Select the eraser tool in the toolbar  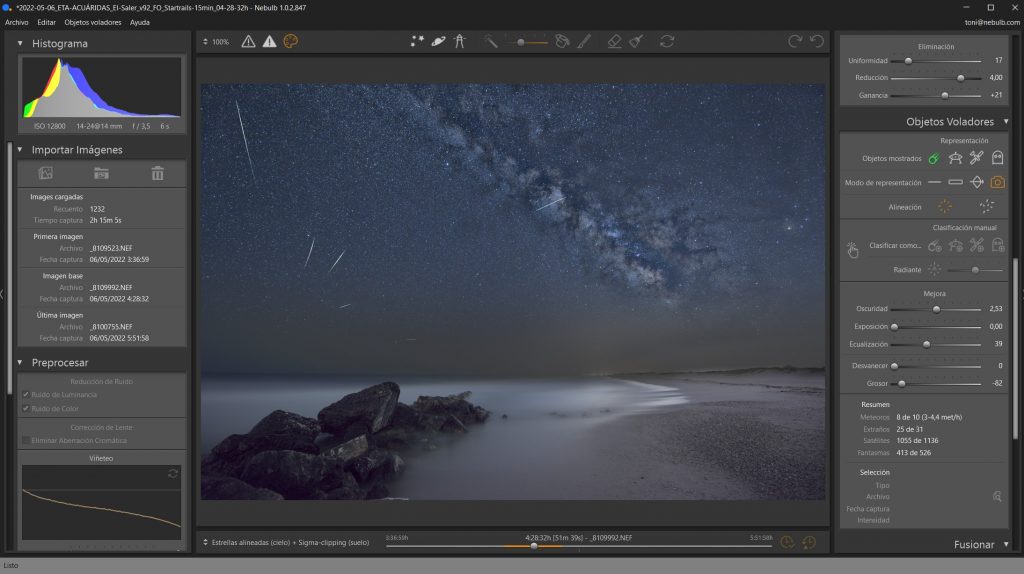[614, 41]
